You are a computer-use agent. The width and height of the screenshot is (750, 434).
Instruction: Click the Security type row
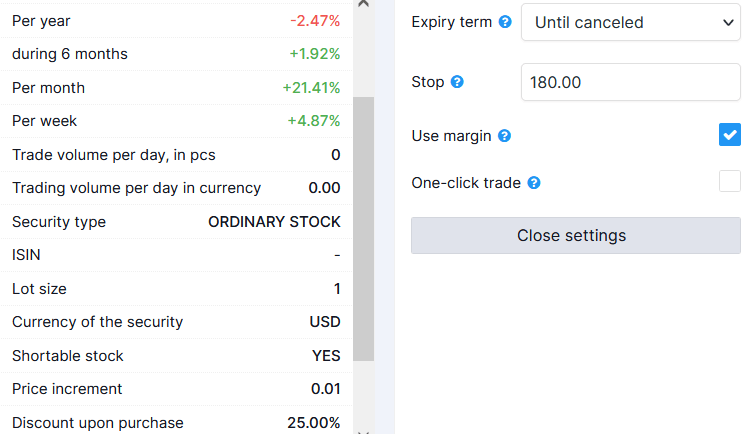click(176, 222)
